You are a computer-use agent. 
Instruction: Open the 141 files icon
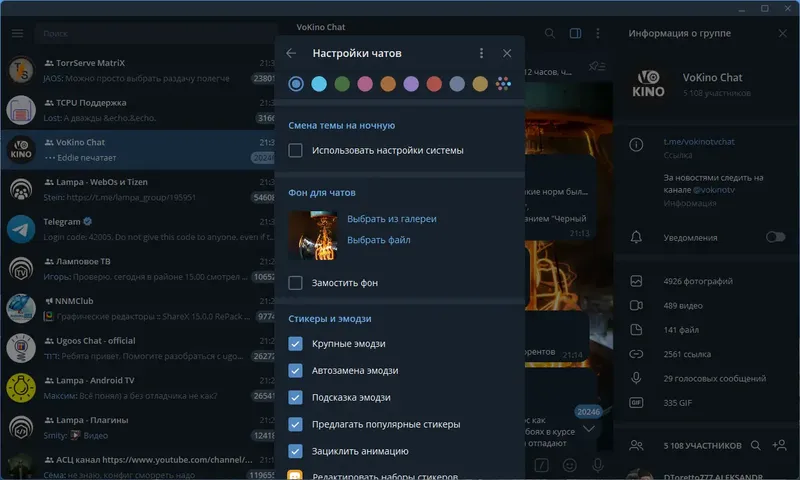[x=636, y=330]
